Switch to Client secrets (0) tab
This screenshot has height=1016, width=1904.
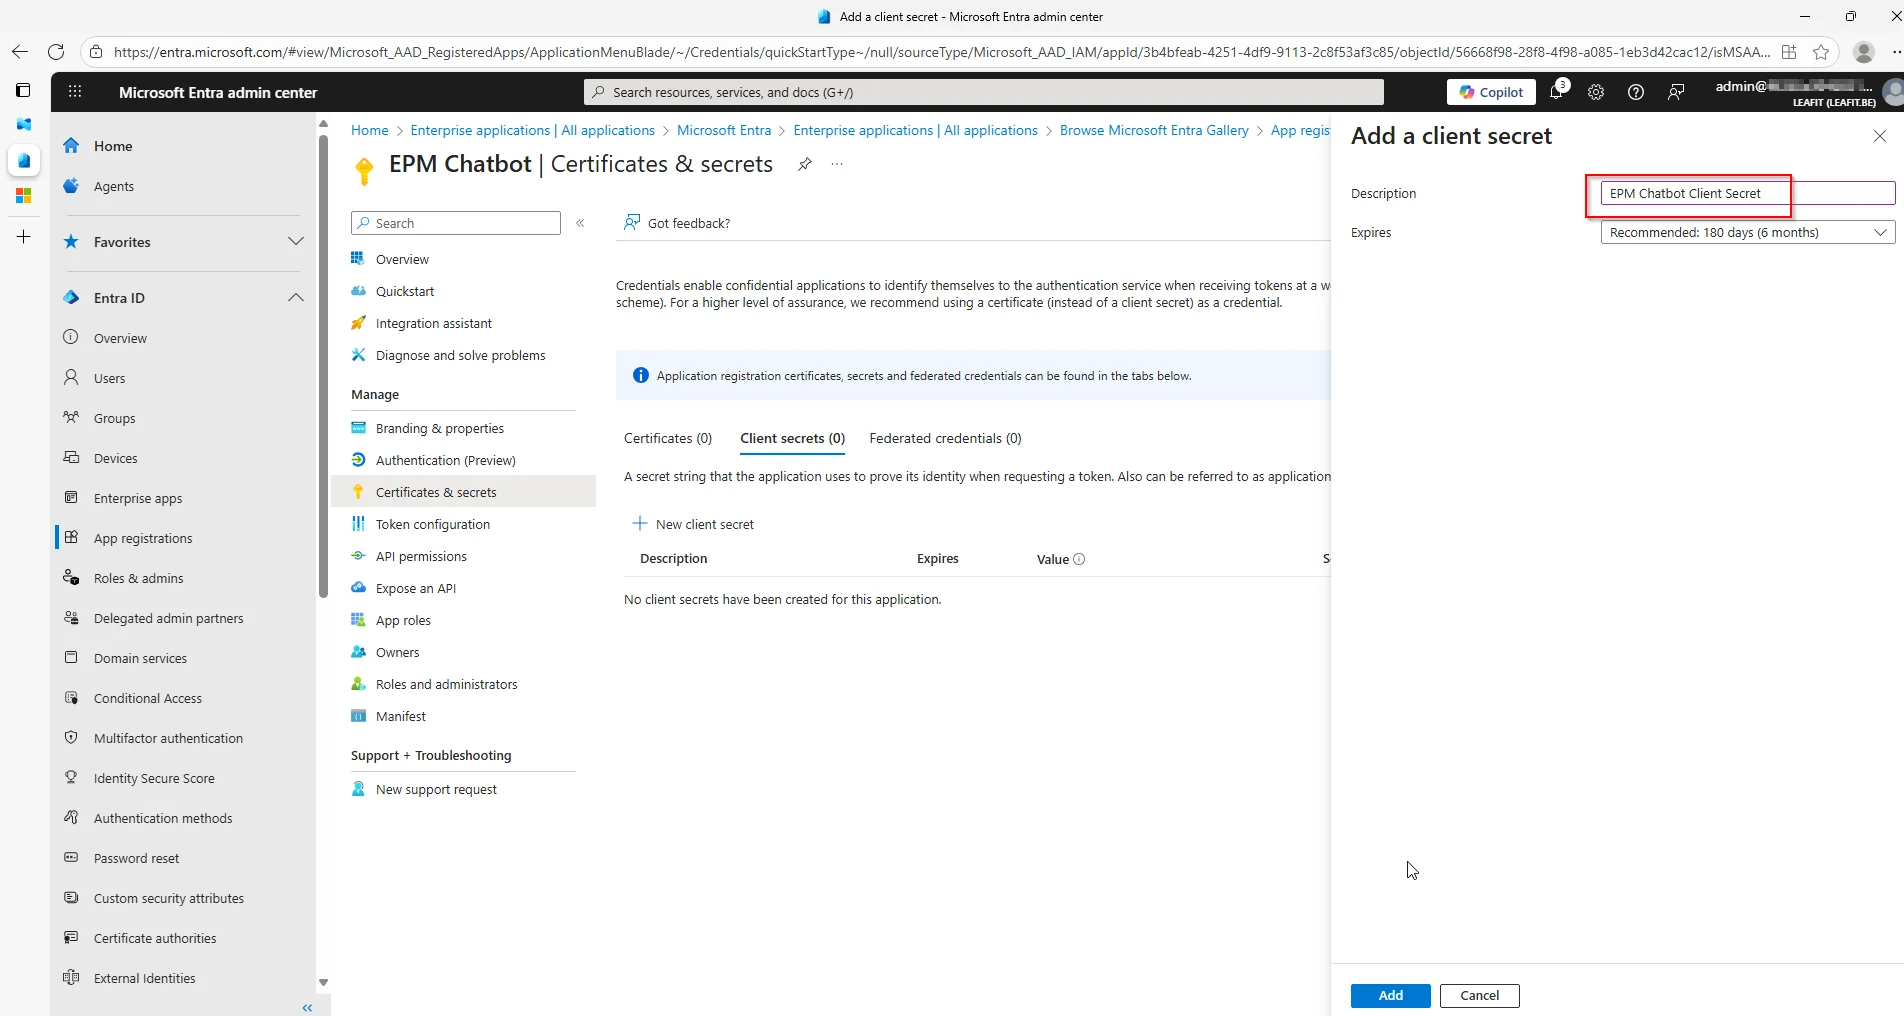click(792, 438)
